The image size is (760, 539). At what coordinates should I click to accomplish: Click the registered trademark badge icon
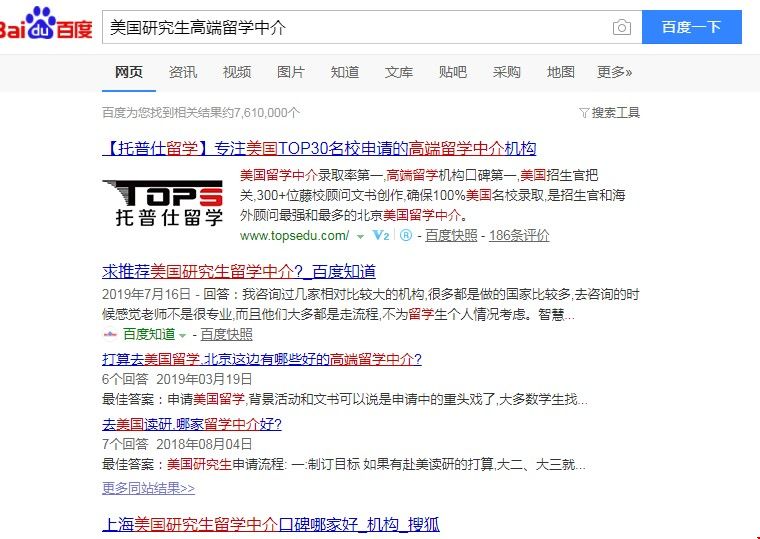pos(406,236)
